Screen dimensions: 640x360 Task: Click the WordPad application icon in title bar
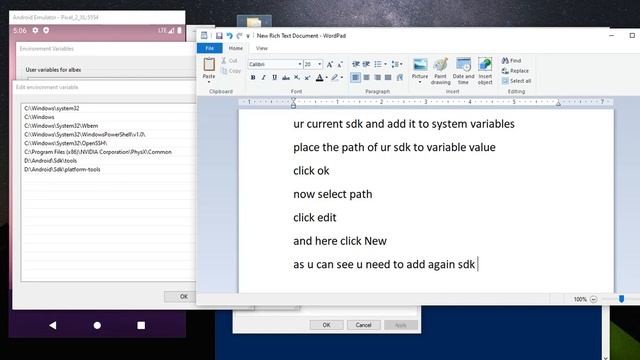pyautogui.click(x=204, y=36)
